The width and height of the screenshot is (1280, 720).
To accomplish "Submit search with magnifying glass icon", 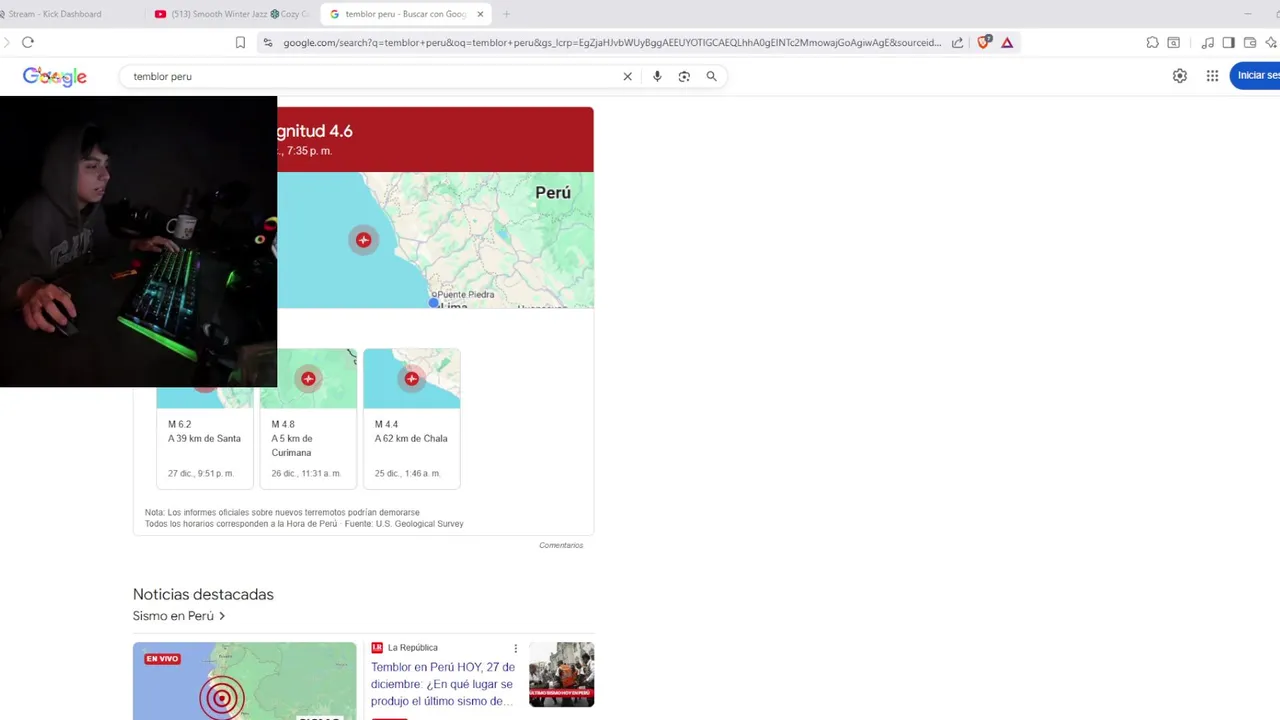I will (712, 76).
